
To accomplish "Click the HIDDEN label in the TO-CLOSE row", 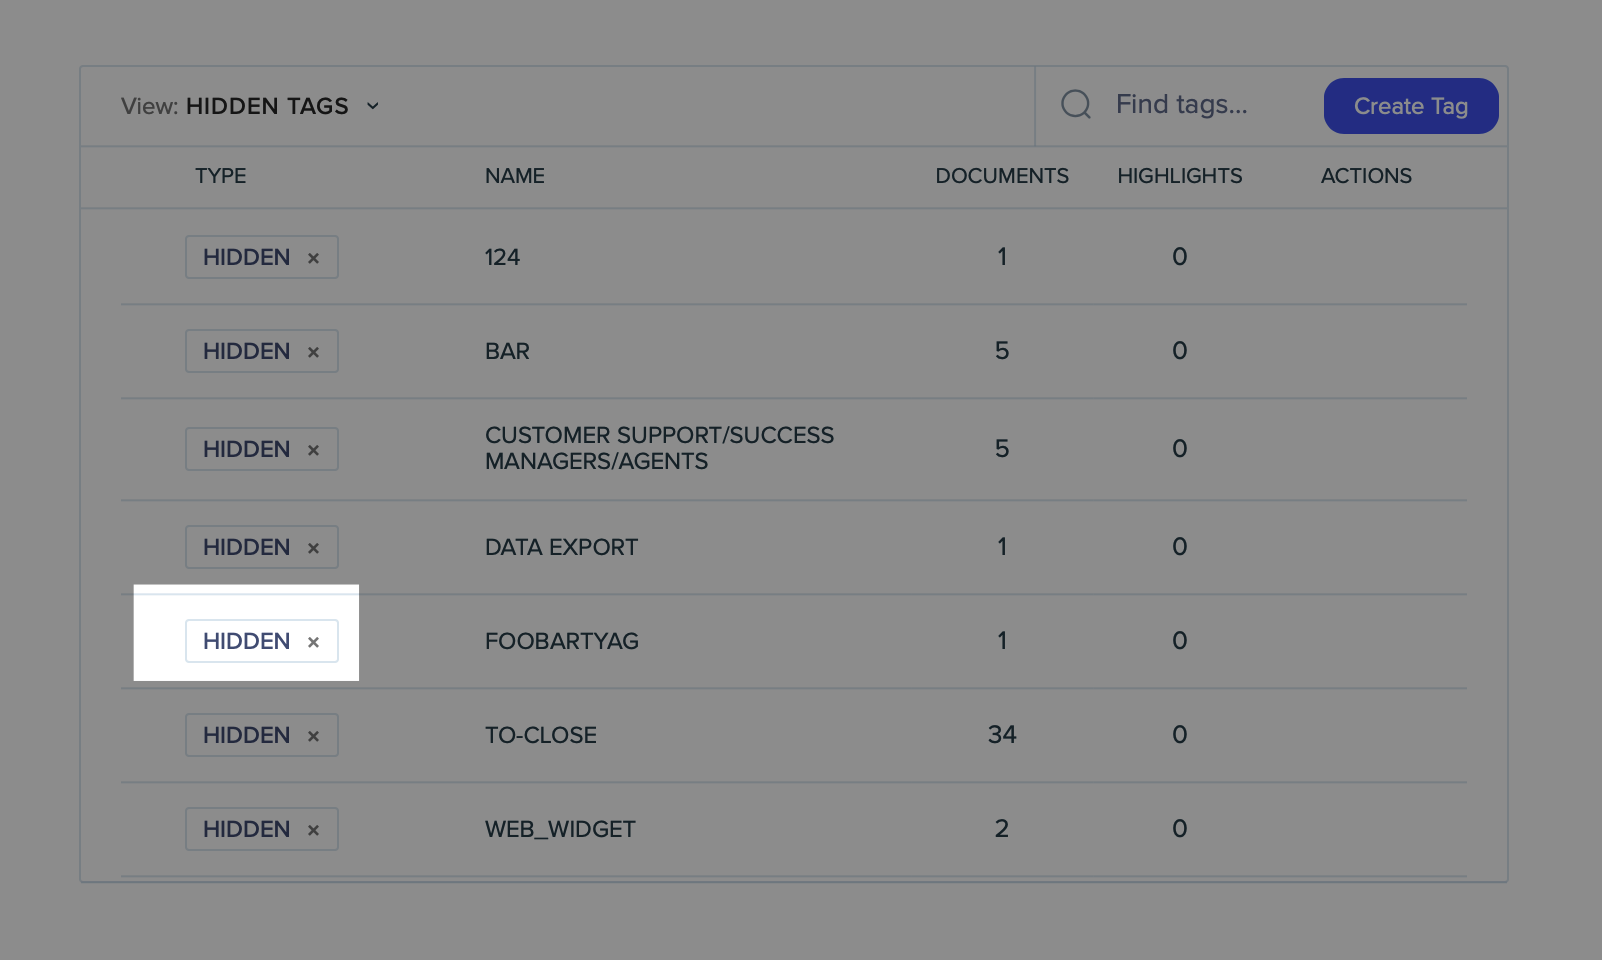I will [x=246, y=735].
